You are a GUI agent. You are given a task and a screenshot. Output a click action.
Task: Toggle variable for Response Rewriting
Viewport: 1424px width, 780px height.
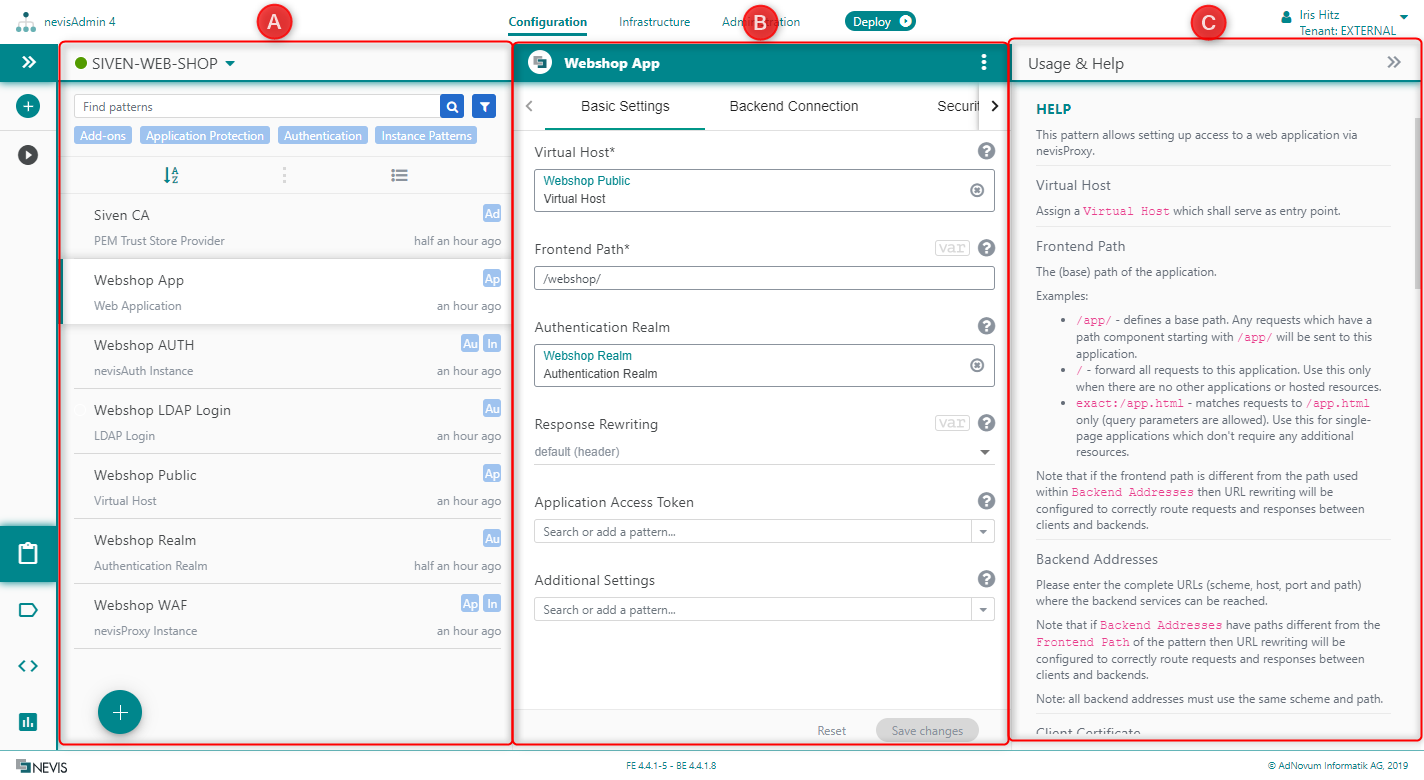coord(952,423)
